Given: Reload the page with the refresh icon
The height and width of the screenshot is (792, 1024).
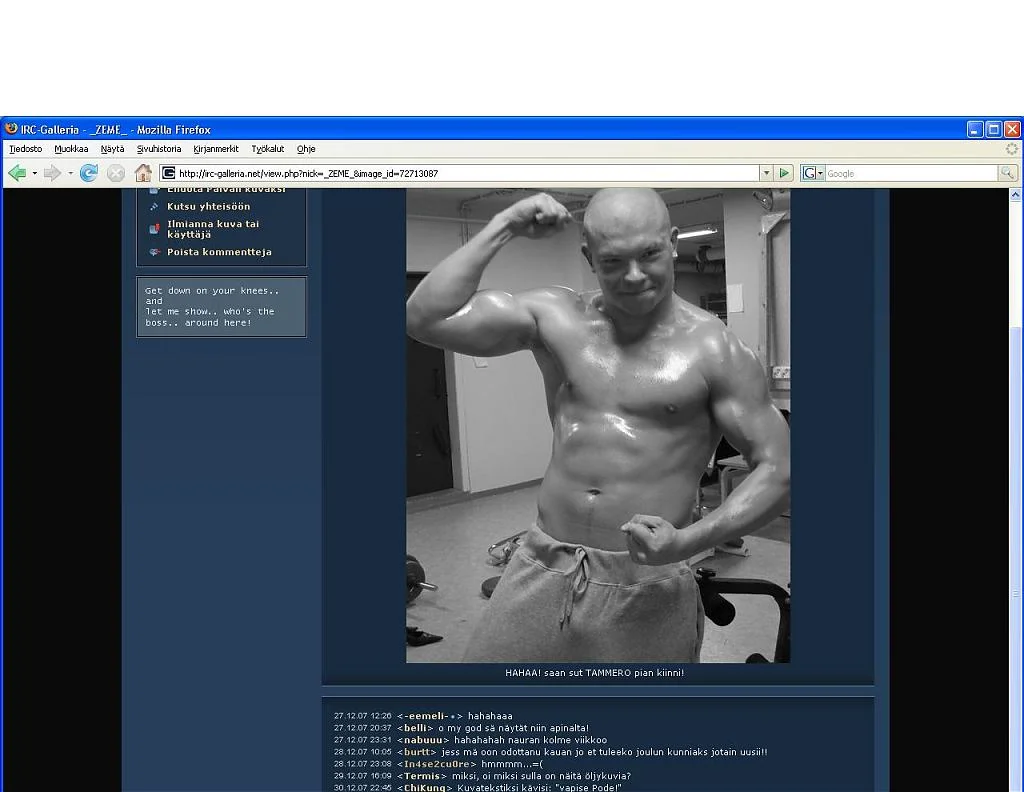Looking at the screenshot, I should (x=89, y=173).
